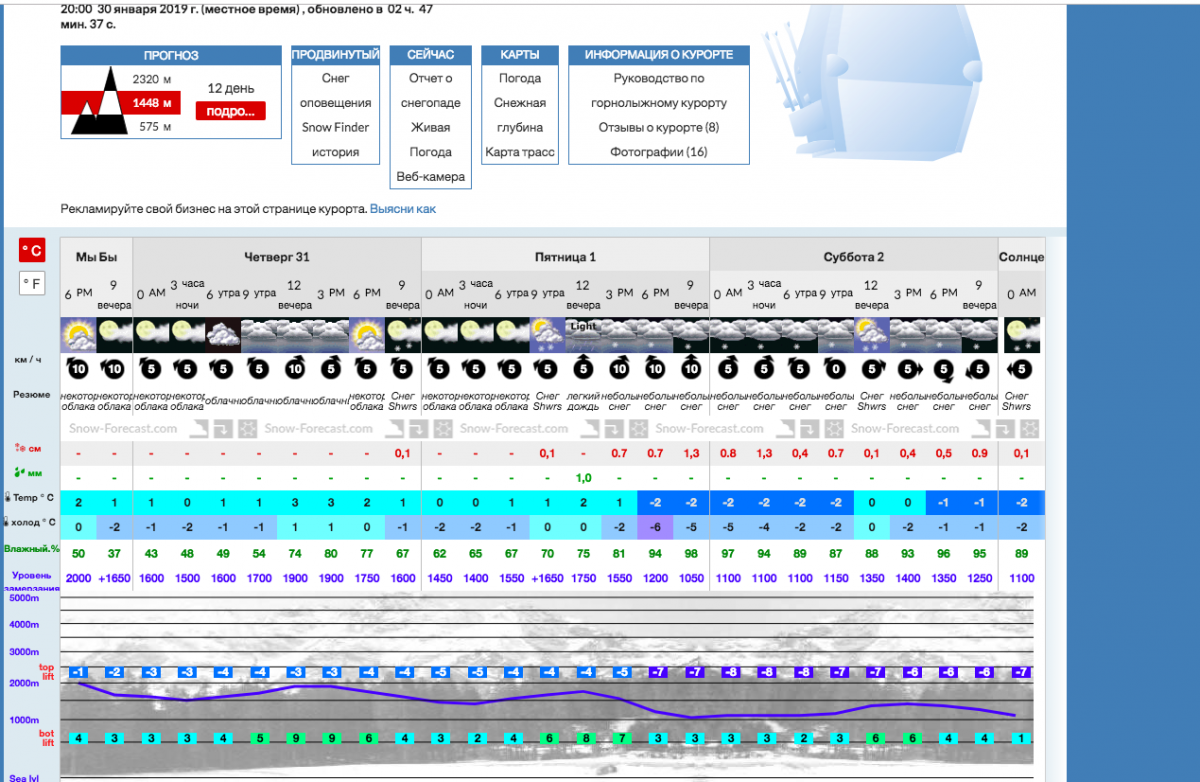Open Руководство по горнолыжному курорту link
Screen dimensions: 1200x782
pos(659,90)
